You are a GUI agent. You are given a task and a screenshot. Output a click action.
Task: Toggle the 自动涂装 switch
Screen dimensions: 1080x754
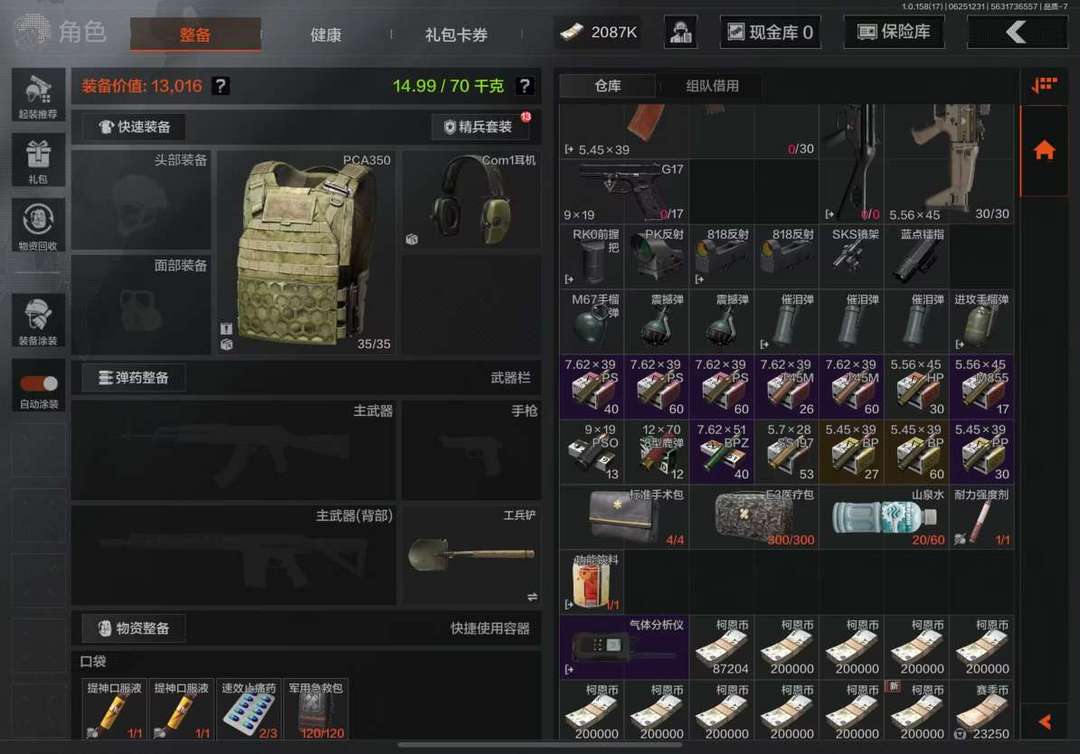point(39,384)
